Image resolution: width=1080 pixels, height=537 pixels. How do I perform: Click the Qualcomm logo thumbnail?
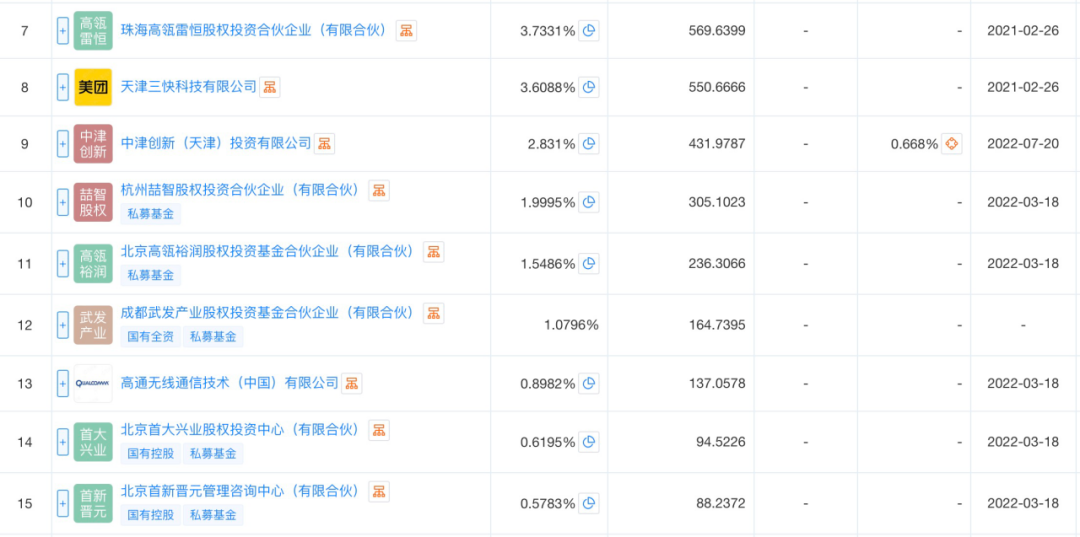tap(93, 383)
